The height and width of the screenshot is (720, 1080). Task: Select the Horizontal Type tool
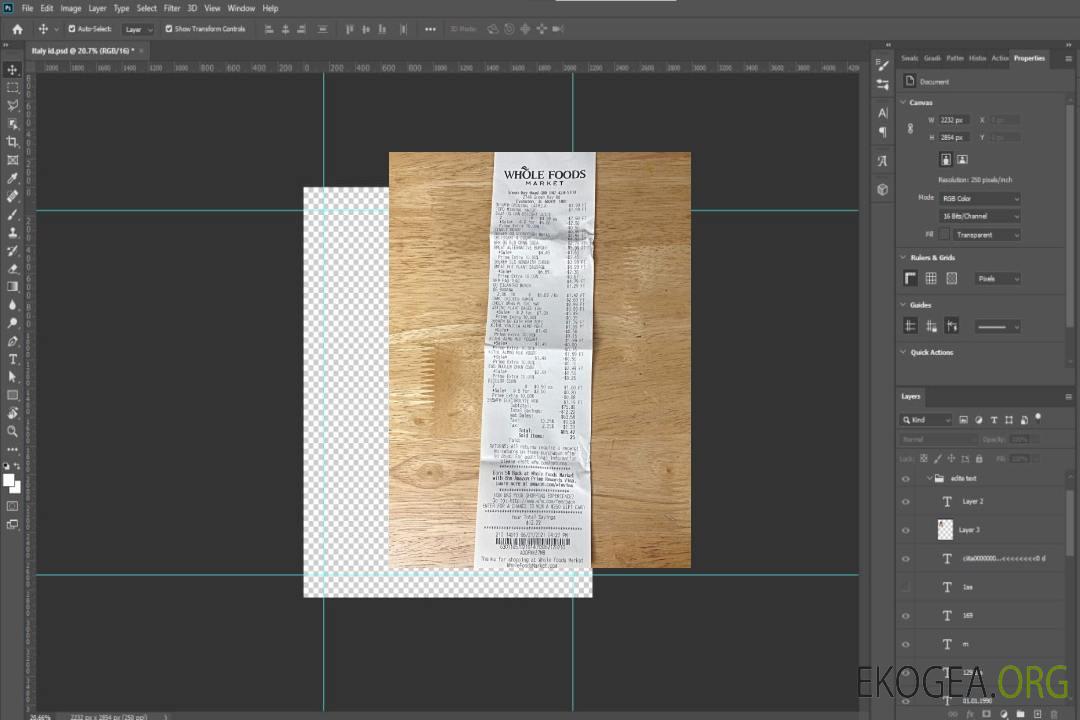(x=13, y=359)
